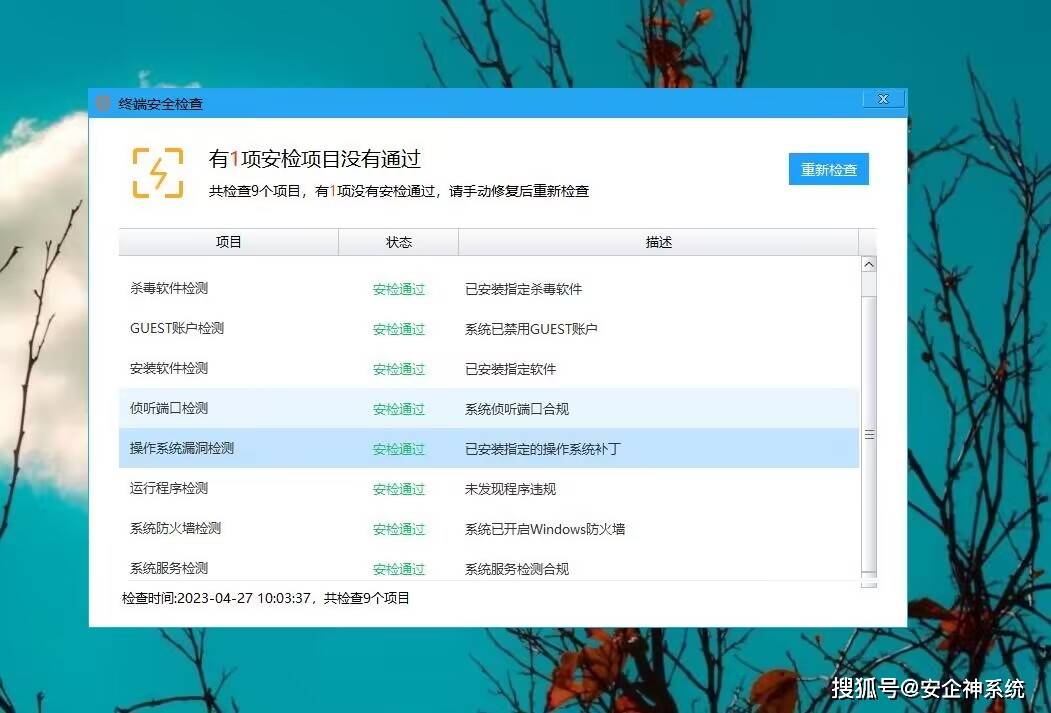Click 安检通过 status of 侦听端口检测

click(399, 409)
